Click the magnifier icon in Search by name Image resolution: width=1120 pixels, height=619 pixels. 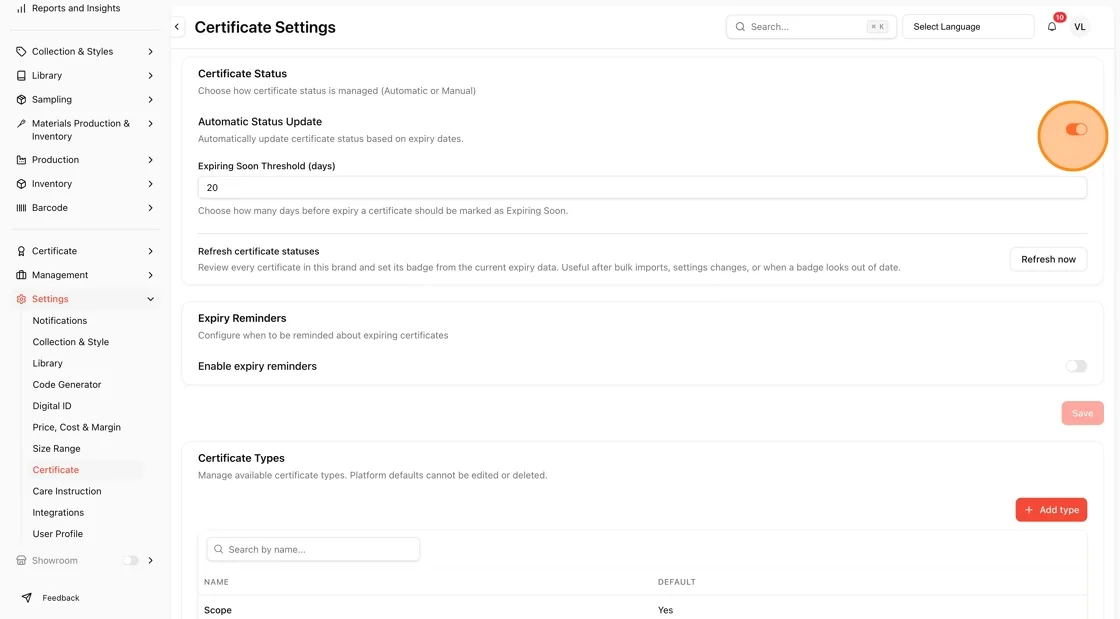pyautogui.click(x=219, y=549)
